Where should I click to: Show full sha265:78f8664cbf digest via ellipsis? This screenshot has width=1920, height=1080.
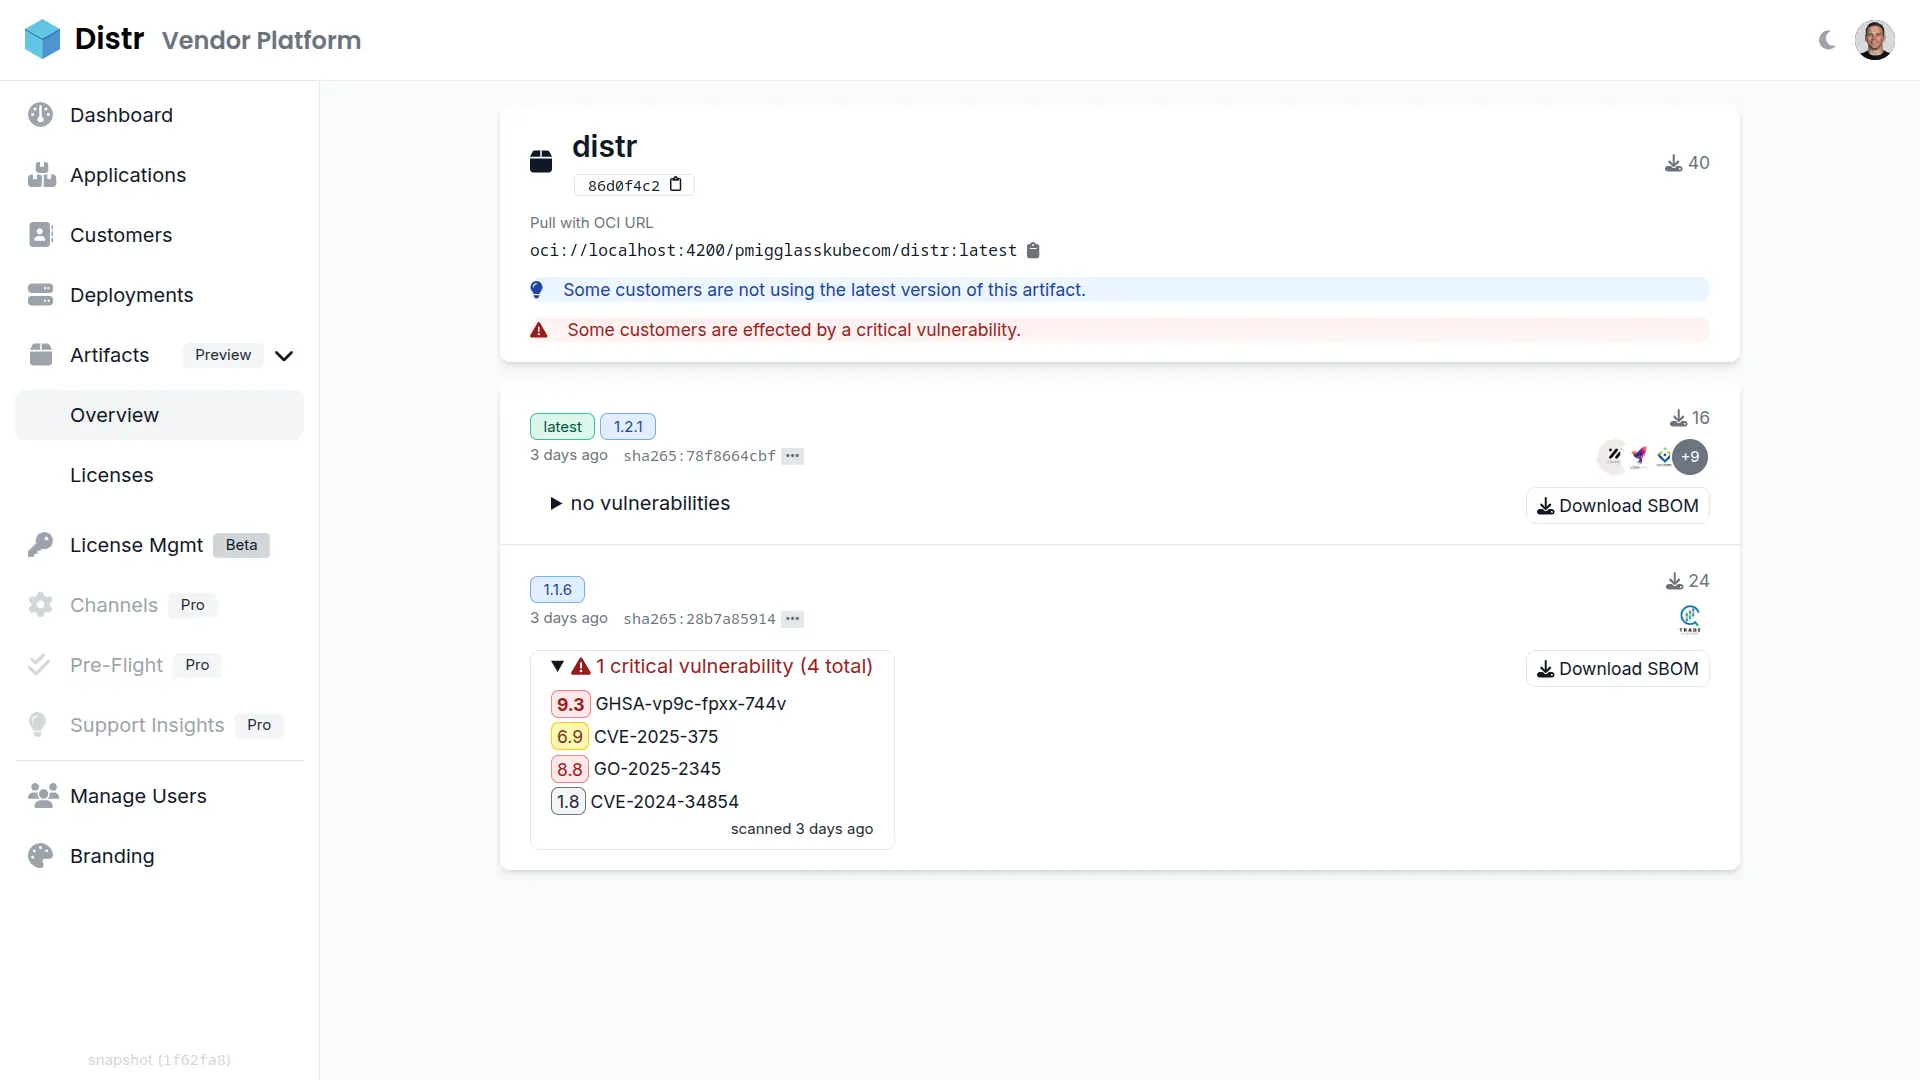point(792,456)
